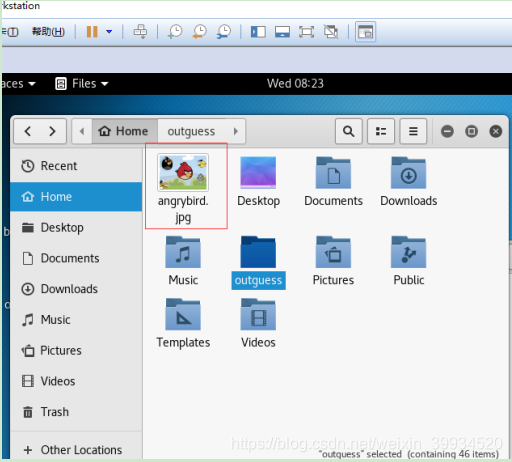
Task: Click the outguess path bar button
Action: pyautogui.click(x=191, y=131)
